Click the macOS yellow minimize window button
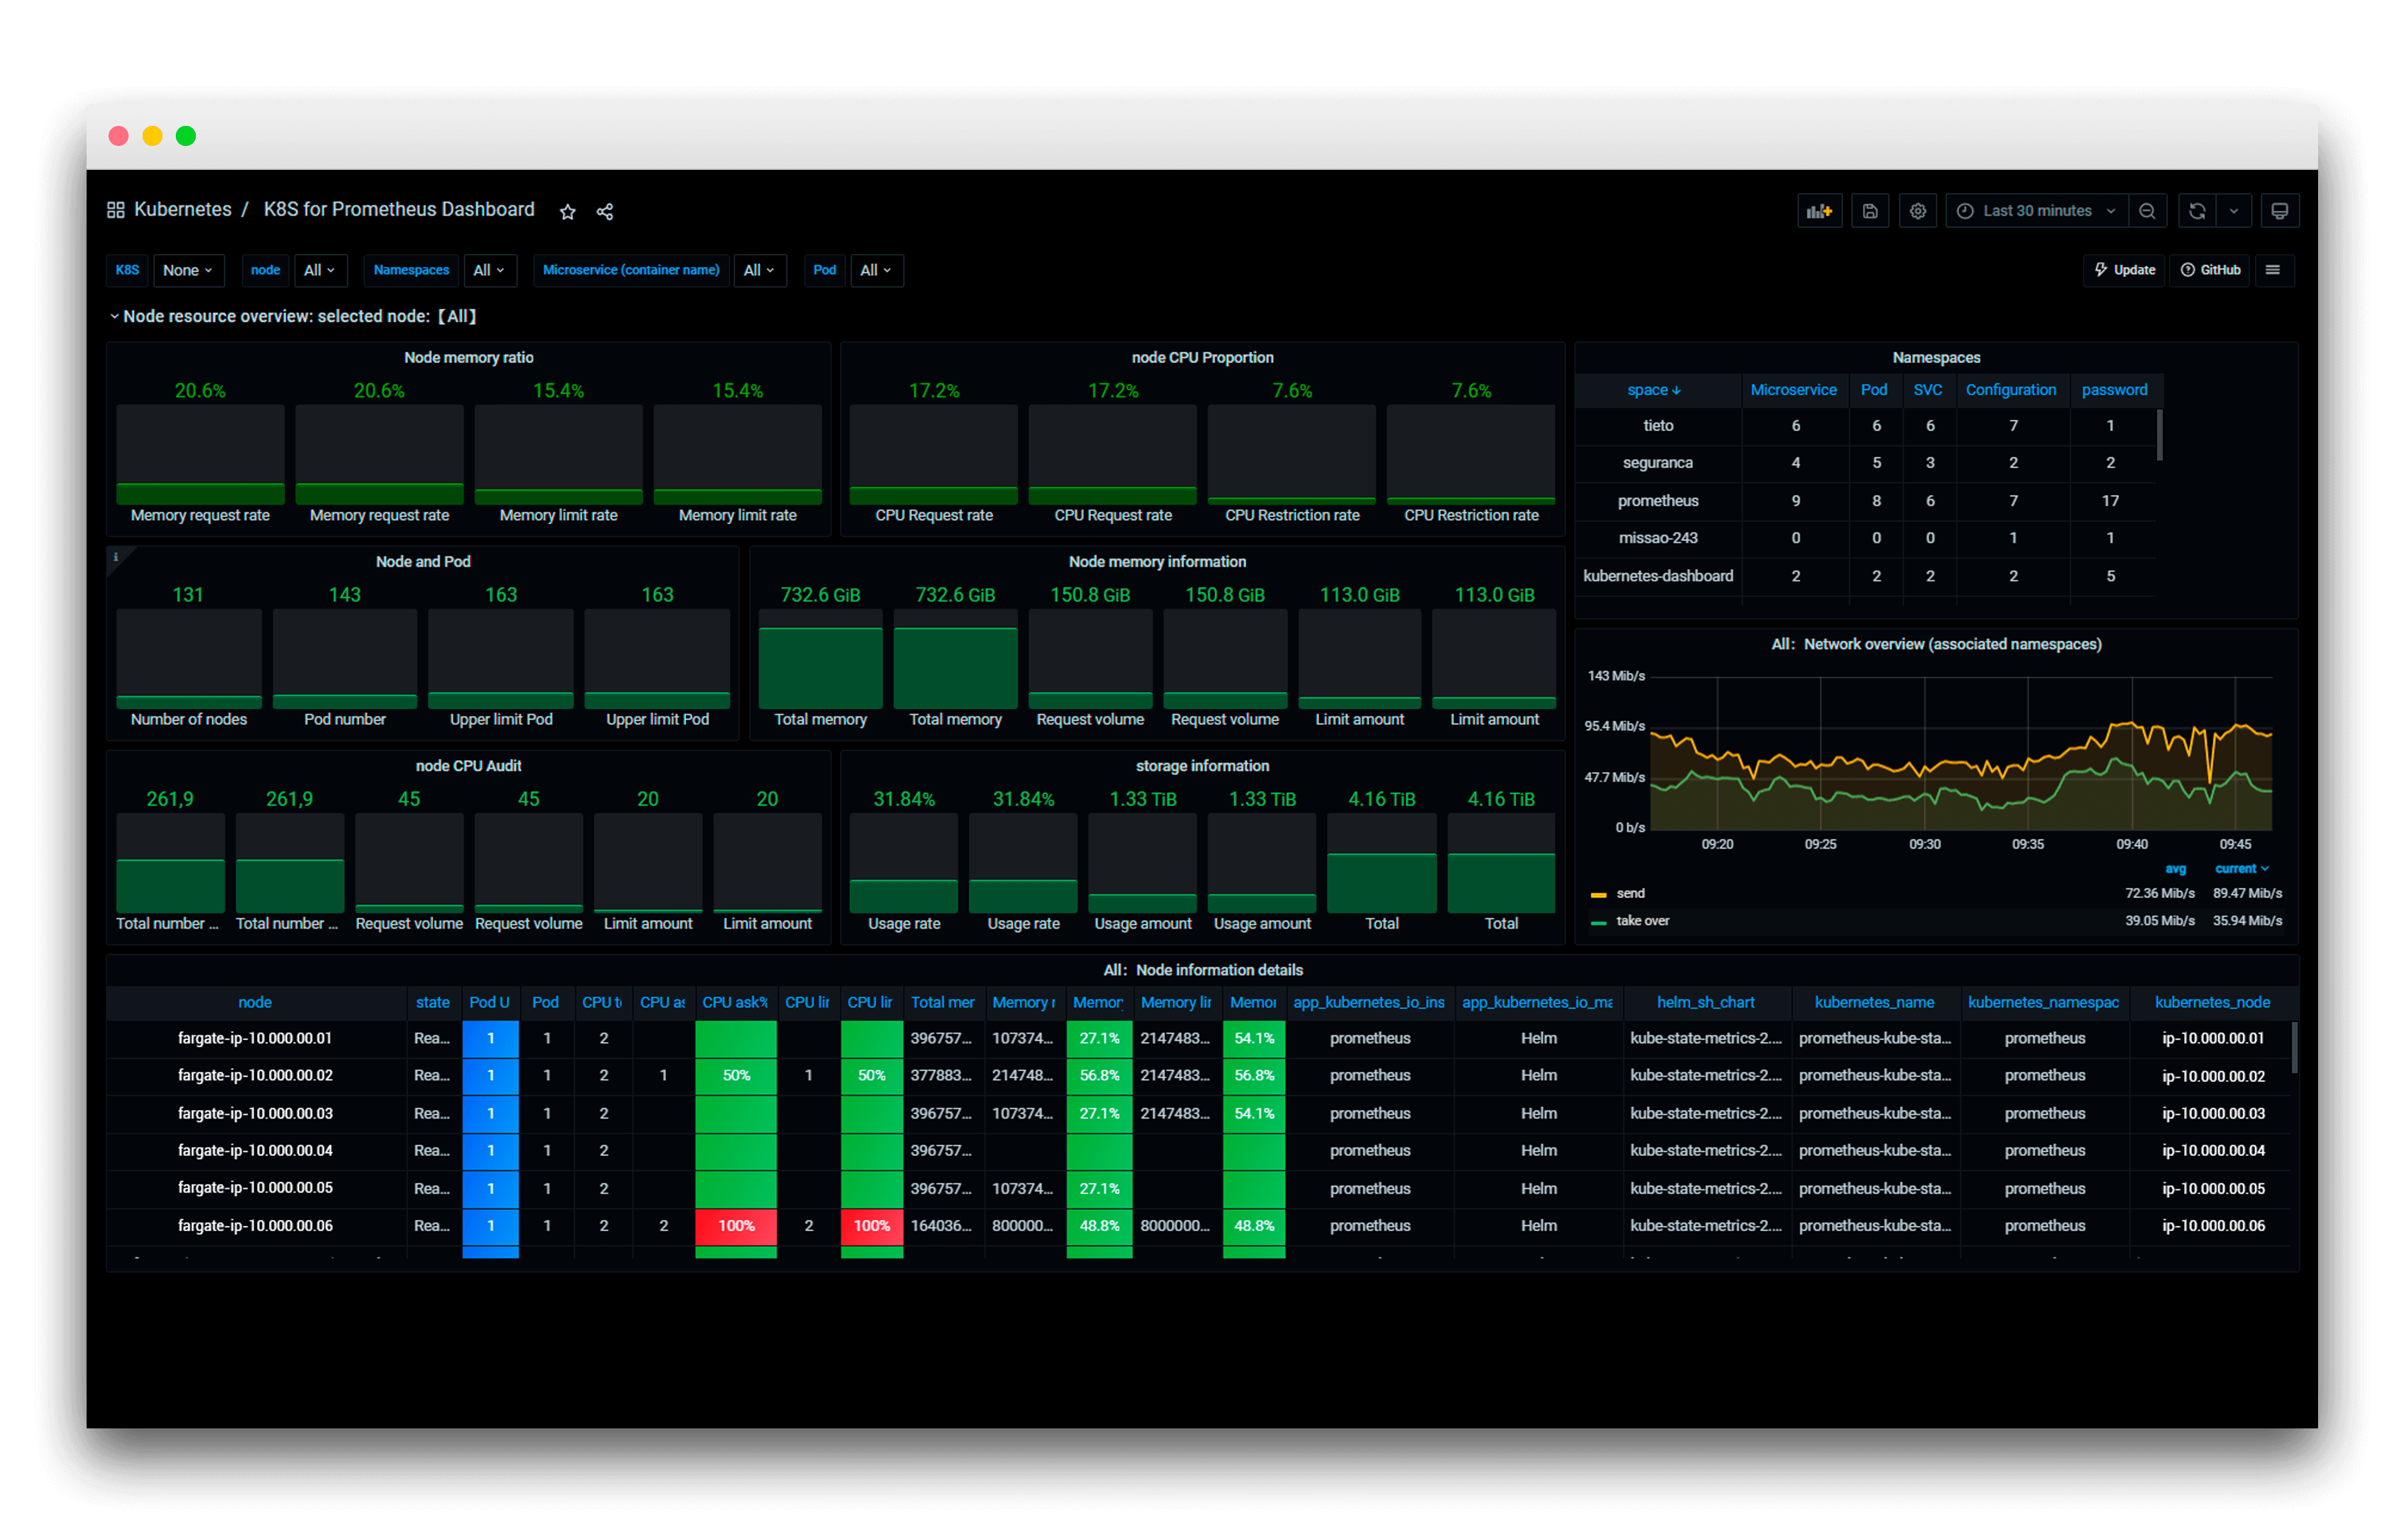The image size is (2408, 1535). (x=152, y=135)
